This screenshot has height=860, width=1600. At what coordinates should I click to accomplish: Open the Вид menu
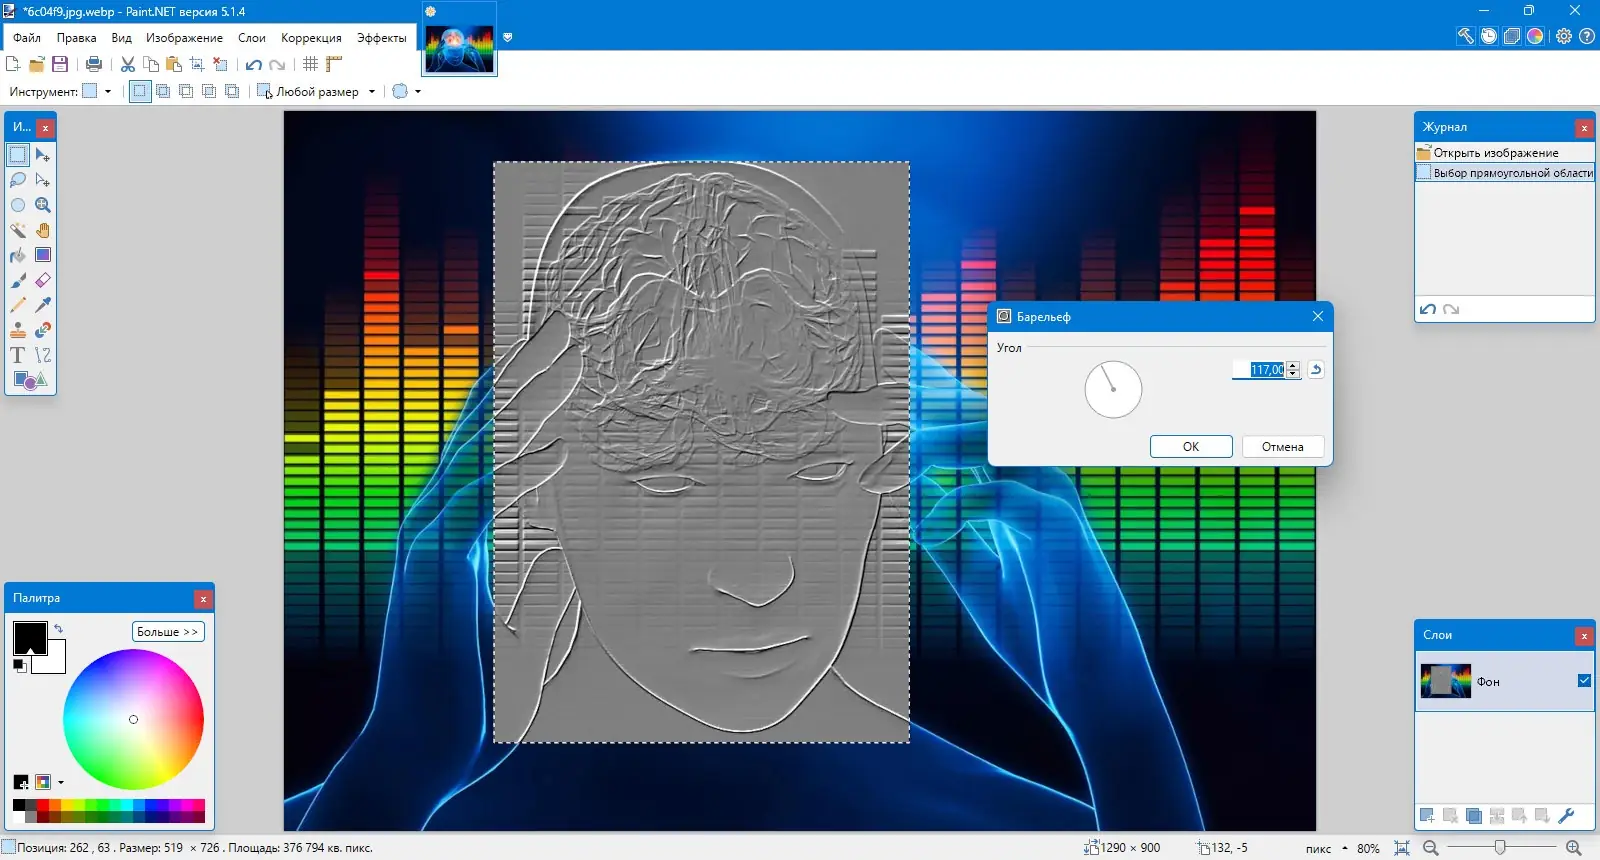coord(121,38)
